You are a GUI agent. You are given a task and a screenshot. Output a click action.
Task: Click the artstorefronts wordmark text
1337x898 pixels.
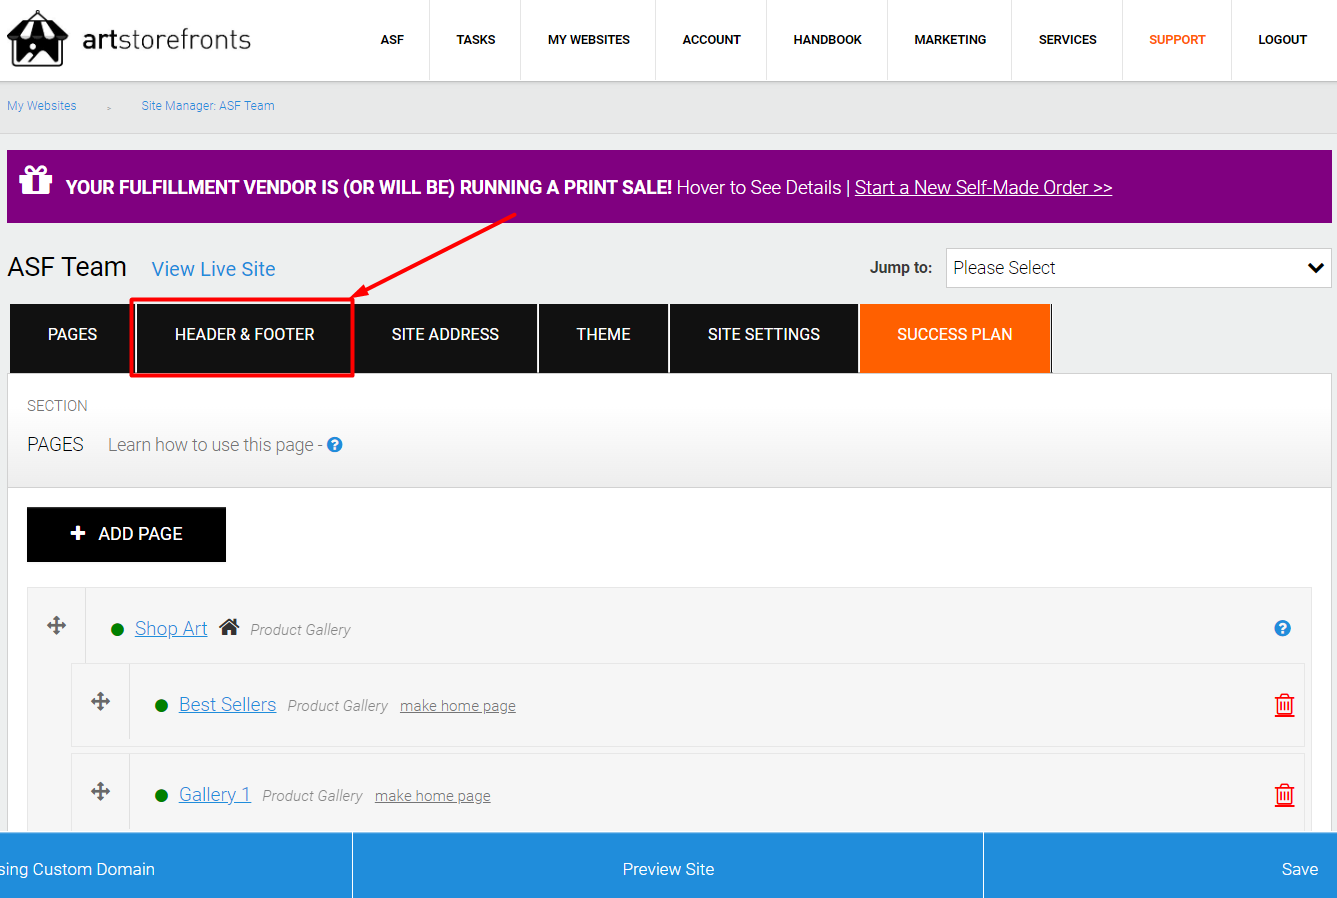167,39
